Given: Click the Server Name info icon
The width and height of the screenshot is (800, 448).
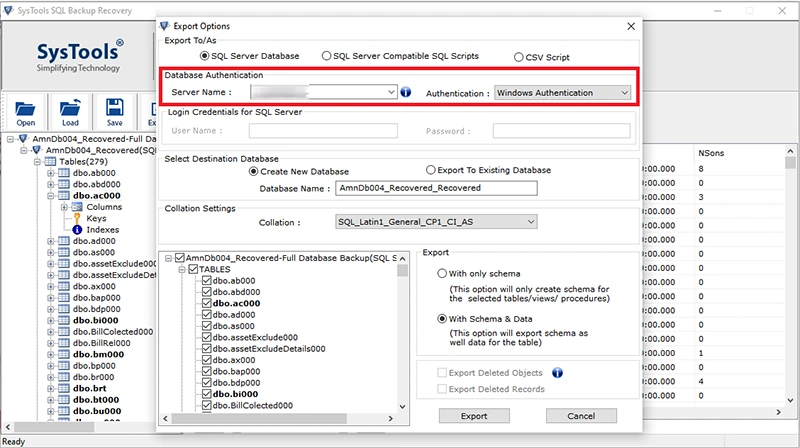Looking at the screenshot, I should (x=406, y=92).
